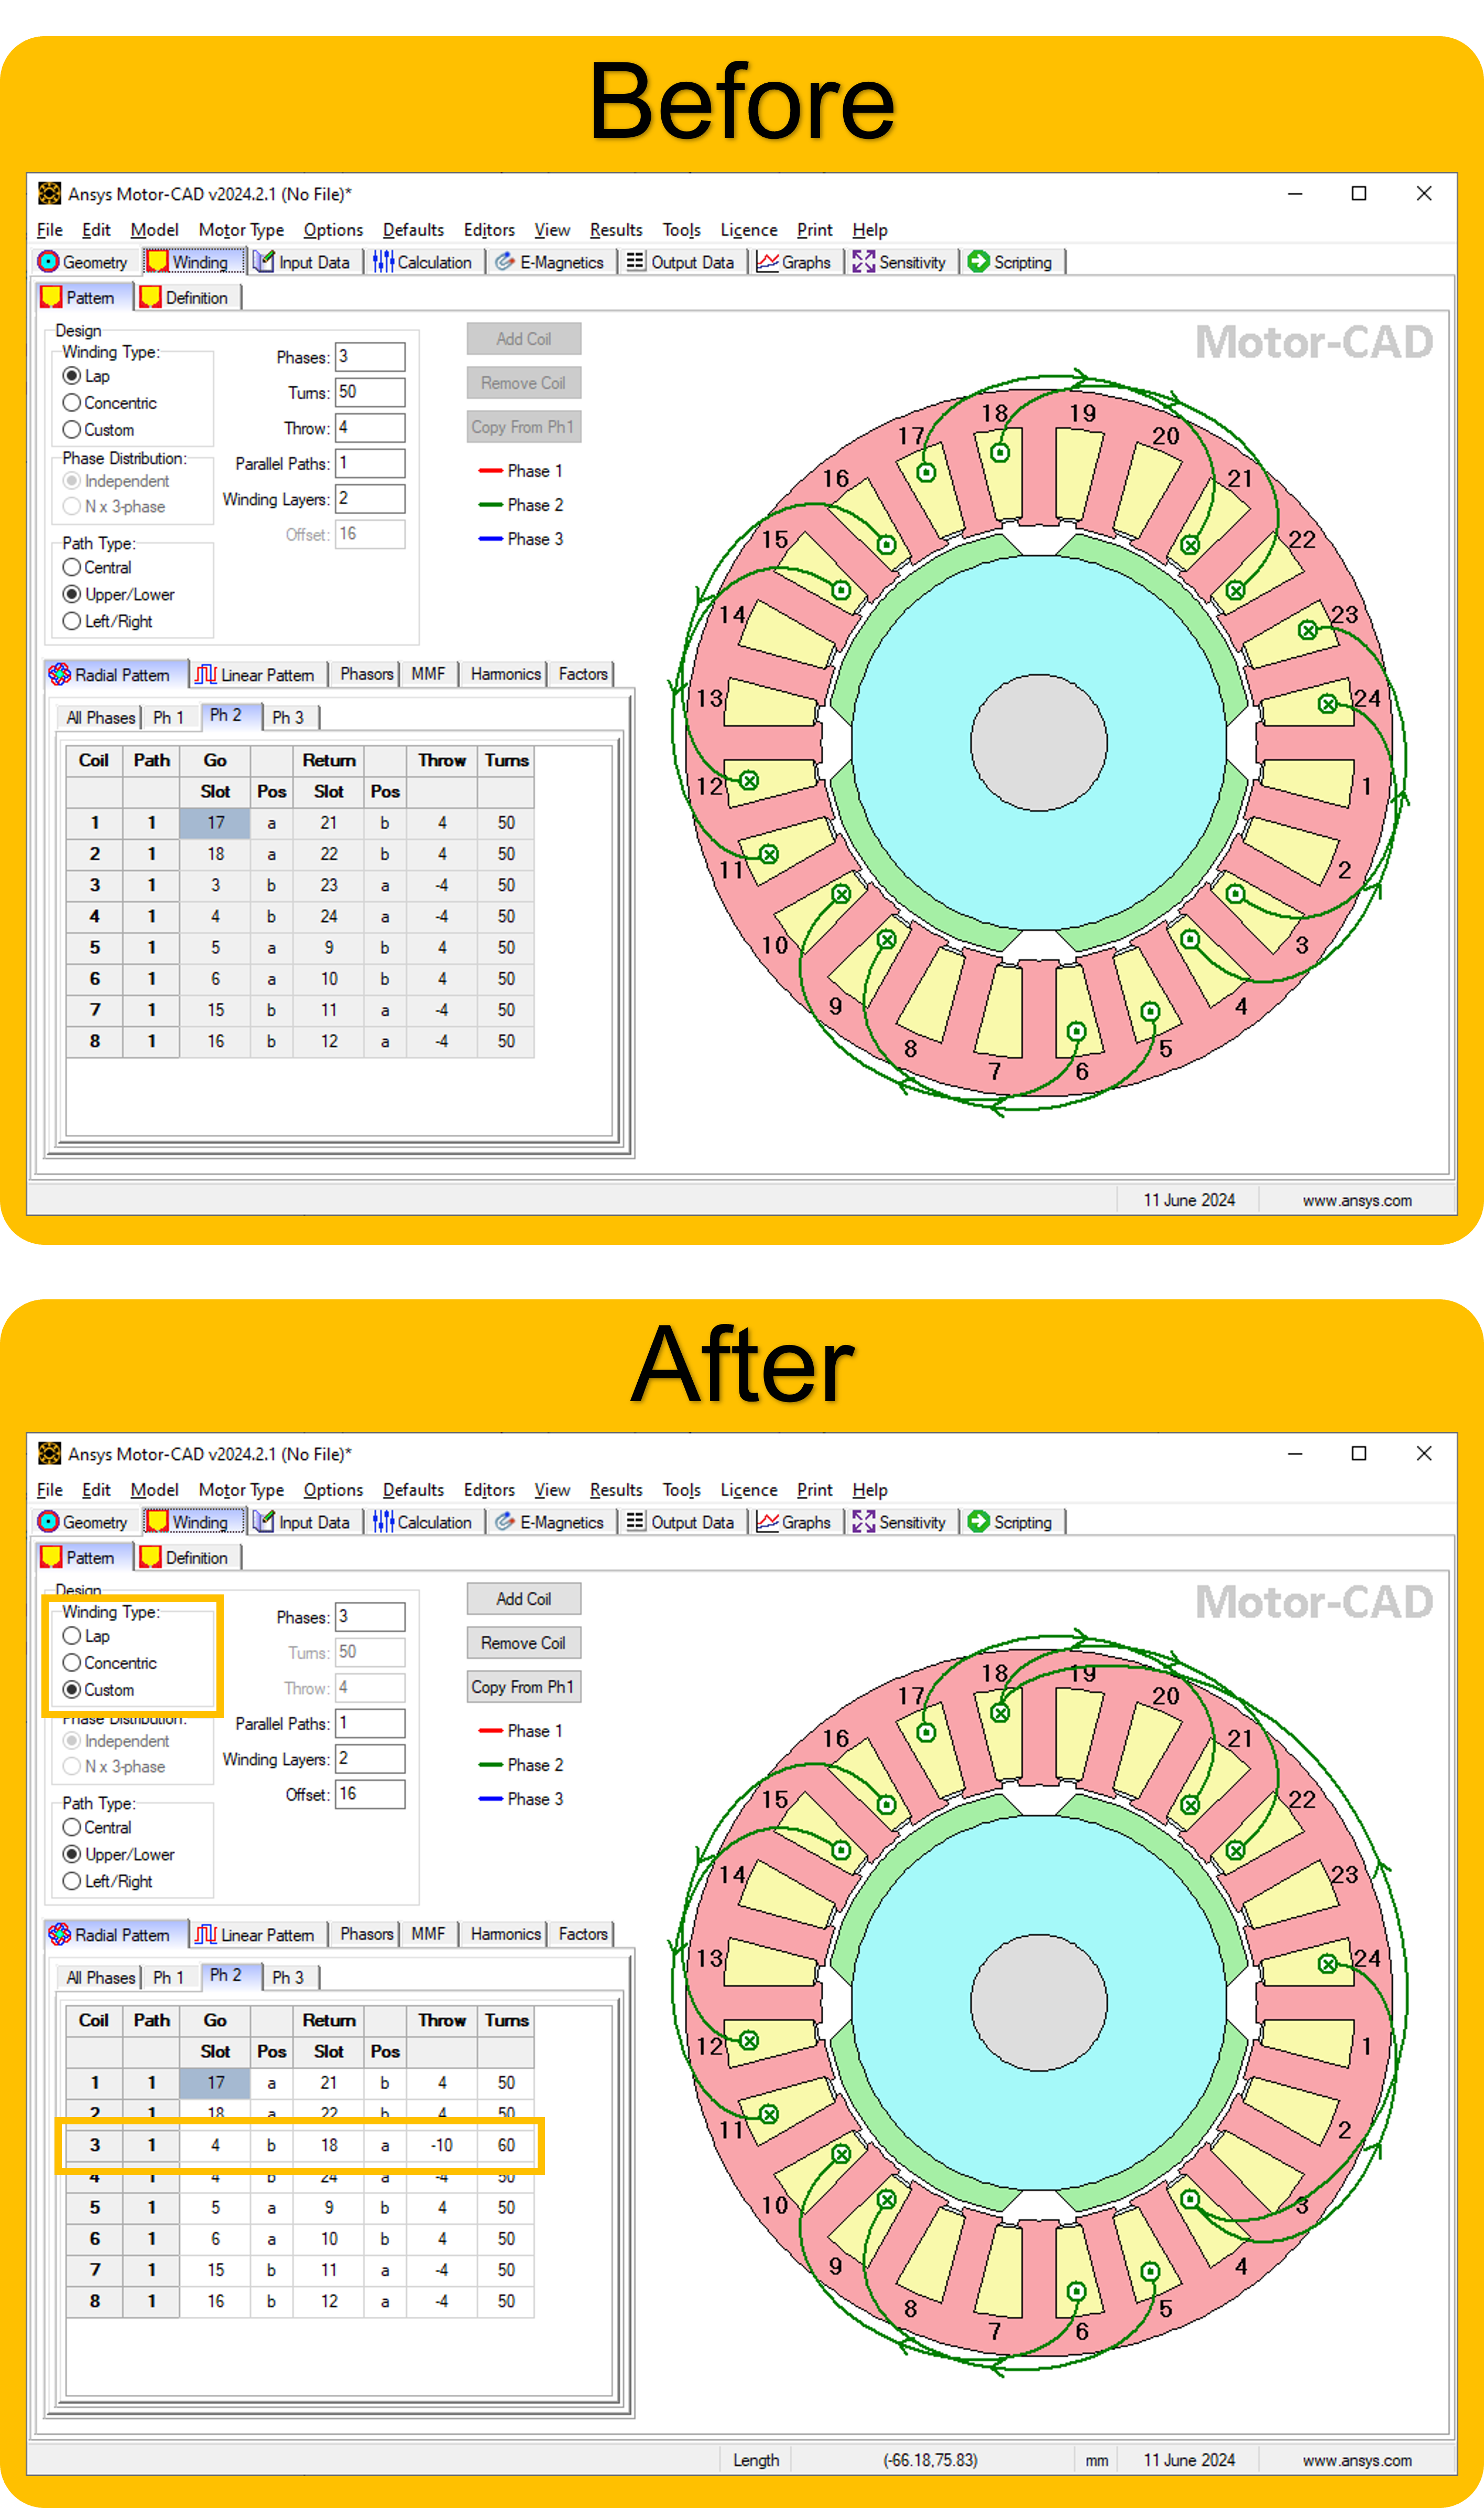This screenshot has width=1484, height=2508.
Task: Open Motor Type menu in Before window
Action: pos(241,230)
